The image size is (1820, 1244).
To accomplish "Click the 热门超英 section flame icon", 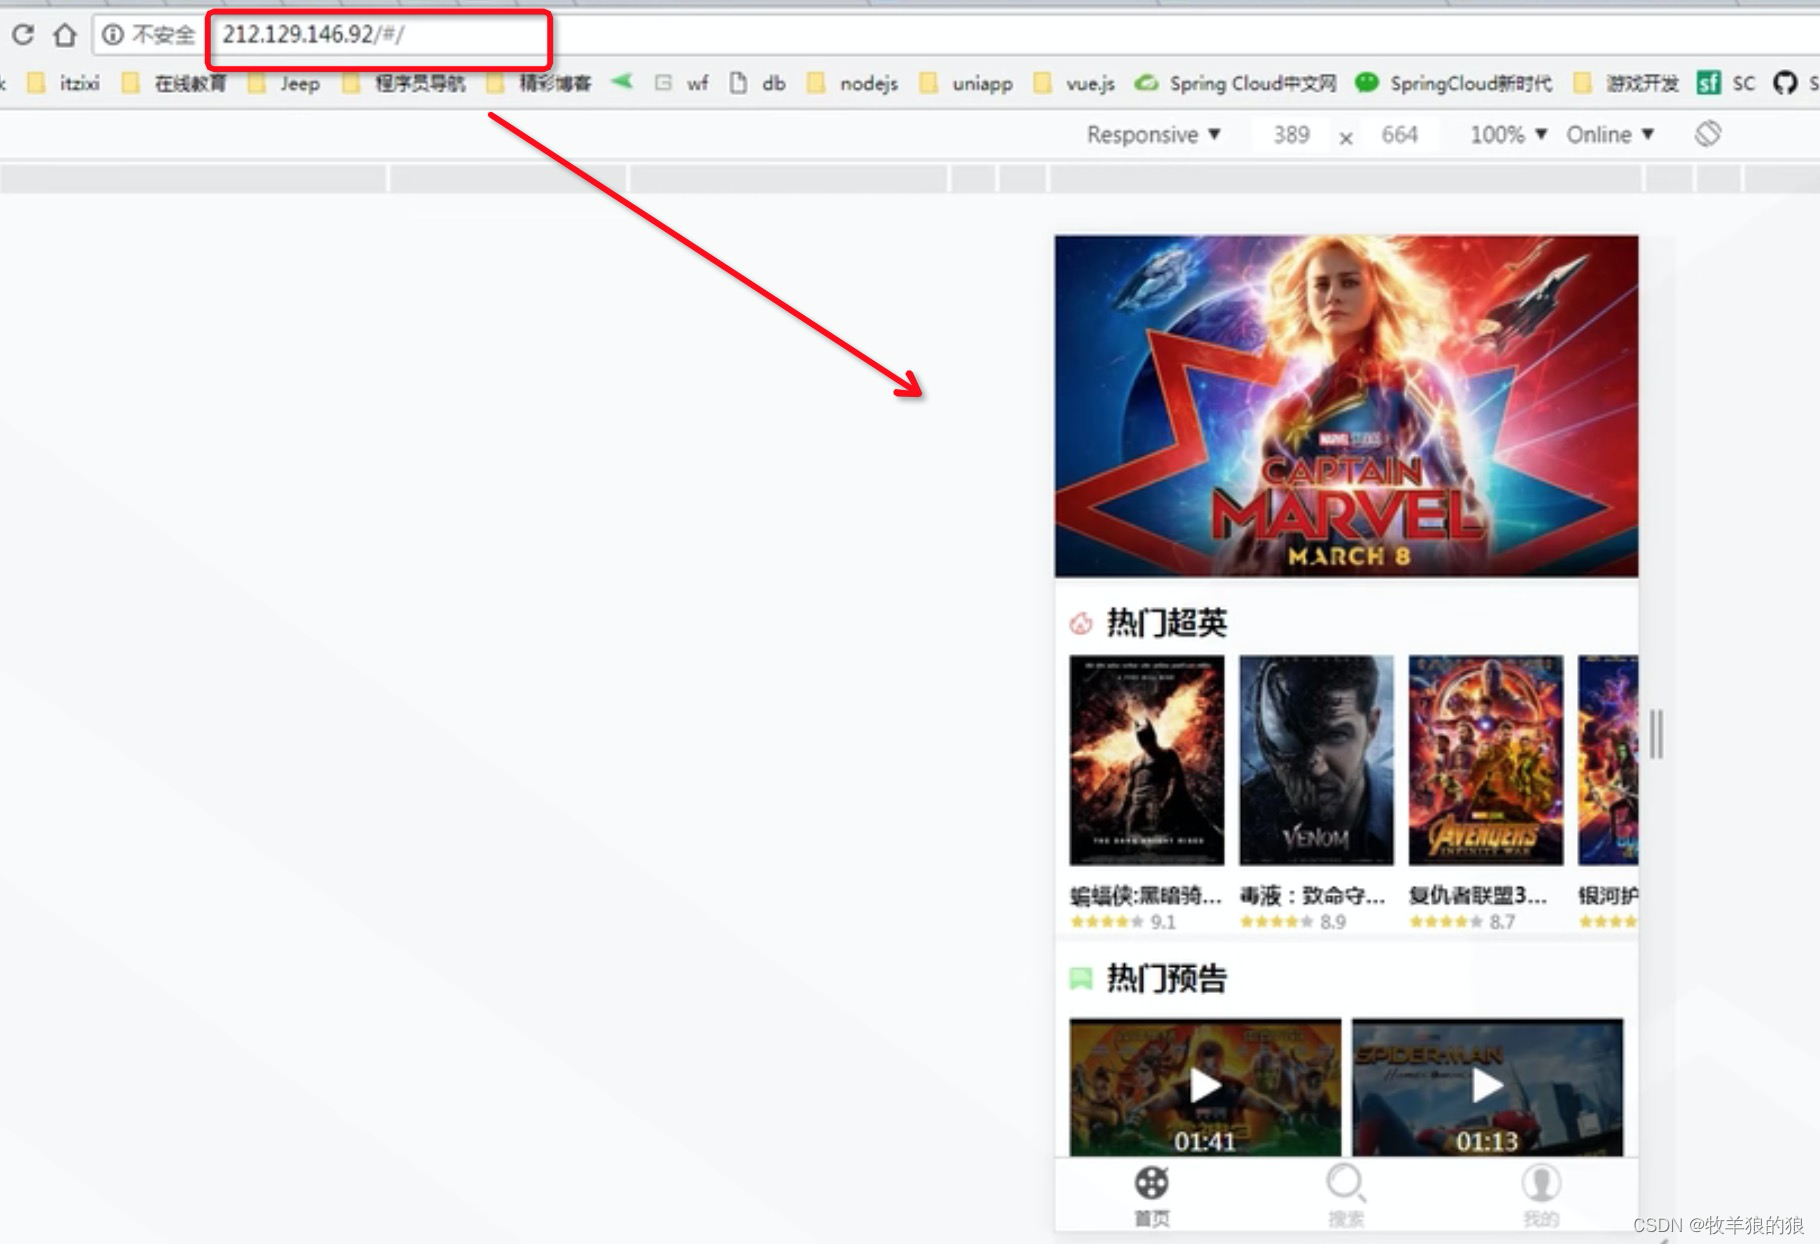I will pyautogui.click(x=1081, y=624).
